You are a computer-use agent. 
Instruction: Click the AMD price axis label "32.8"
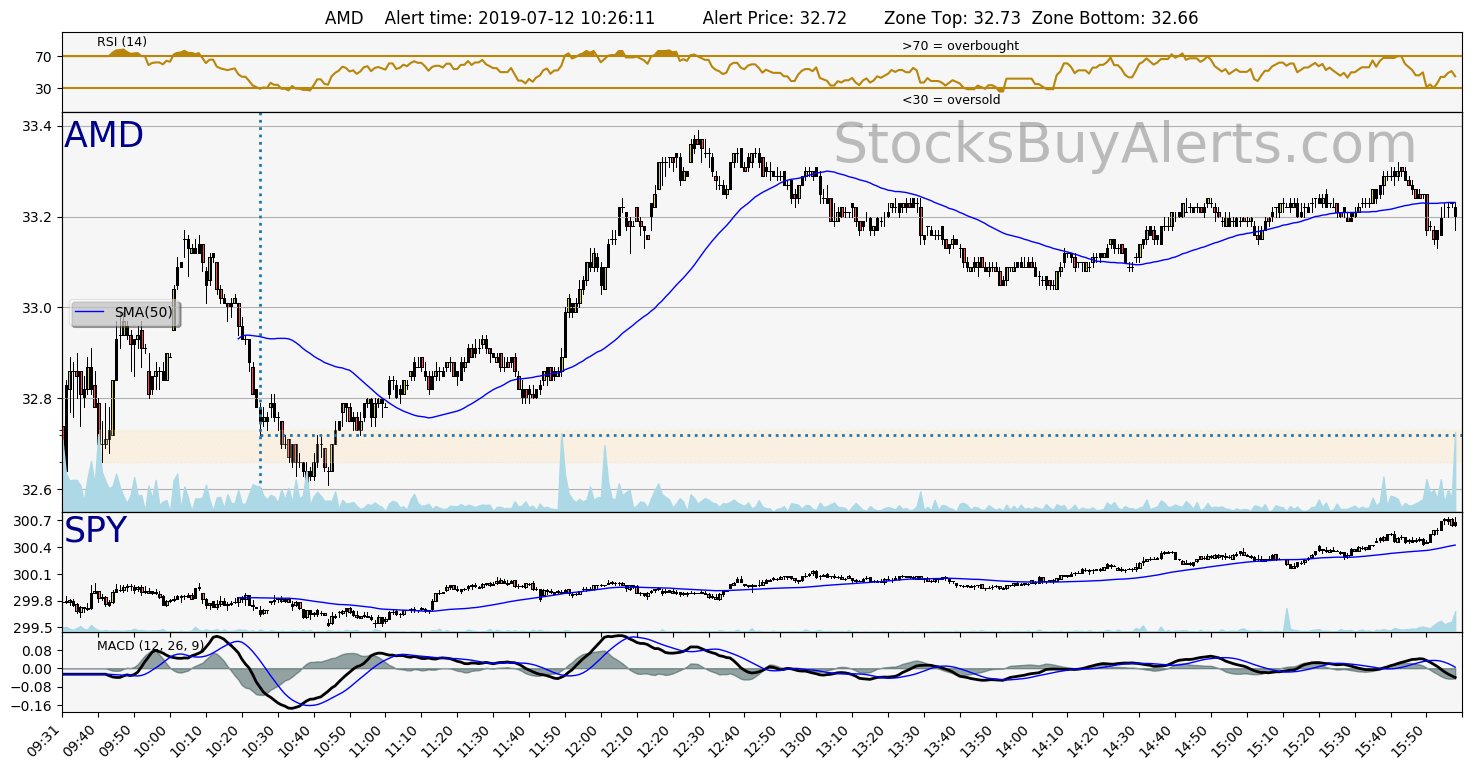(x=37, y=399)
